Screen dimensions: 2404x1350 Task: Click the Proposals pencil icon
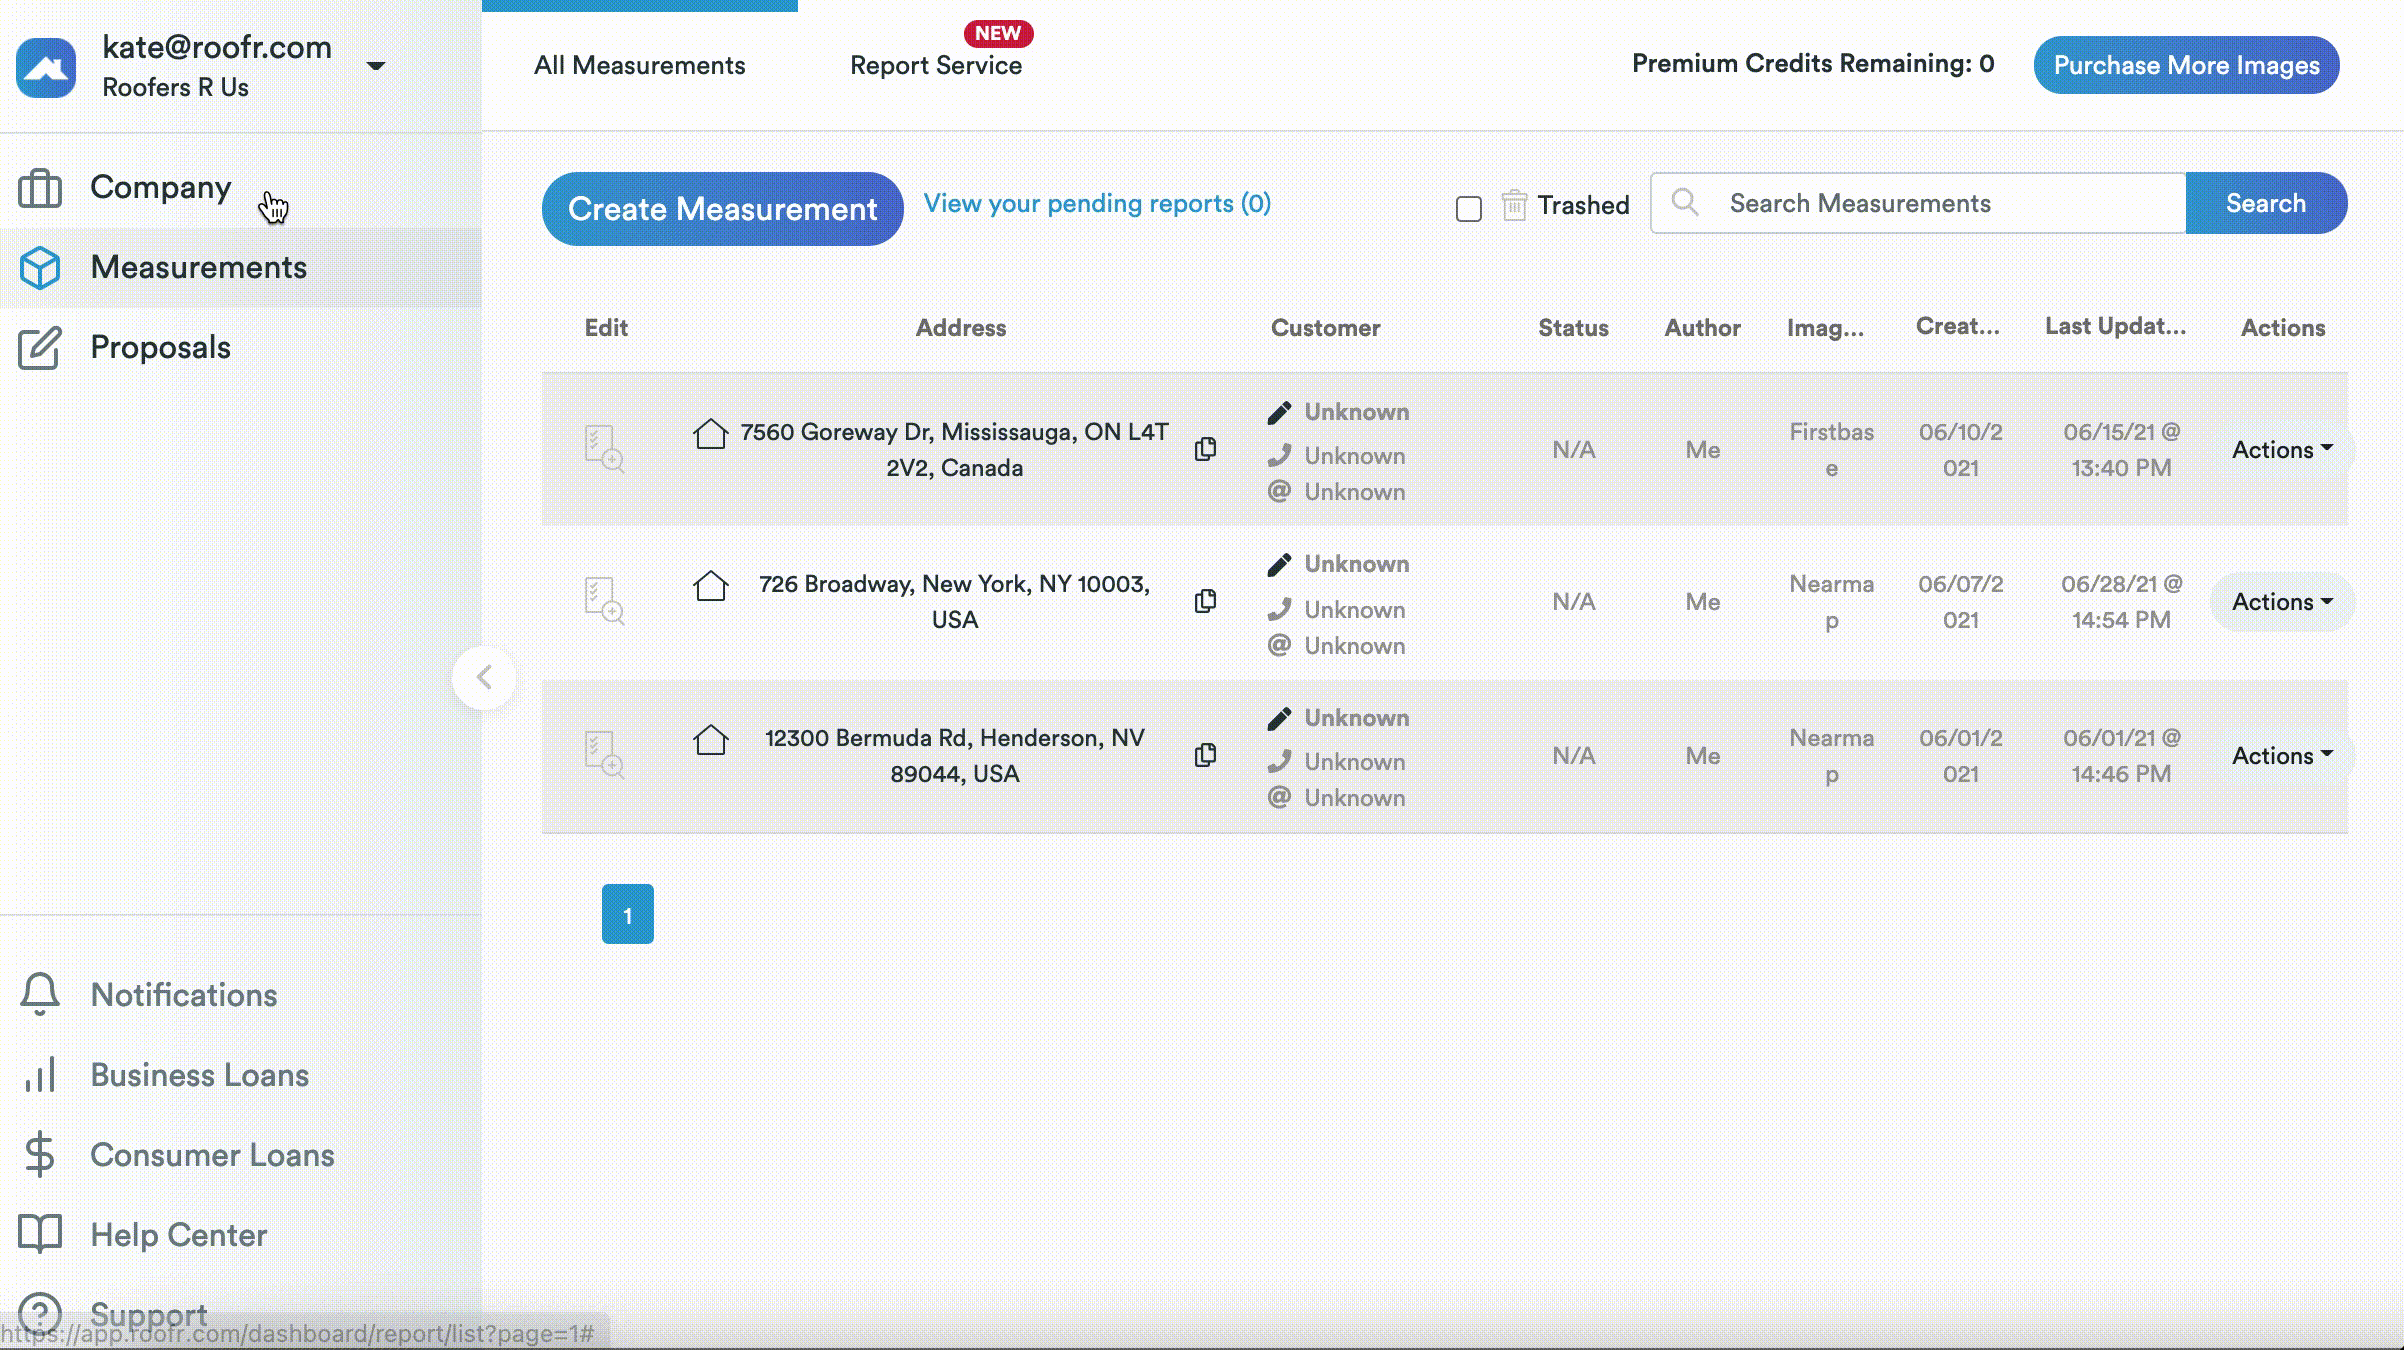click(40, 348)
